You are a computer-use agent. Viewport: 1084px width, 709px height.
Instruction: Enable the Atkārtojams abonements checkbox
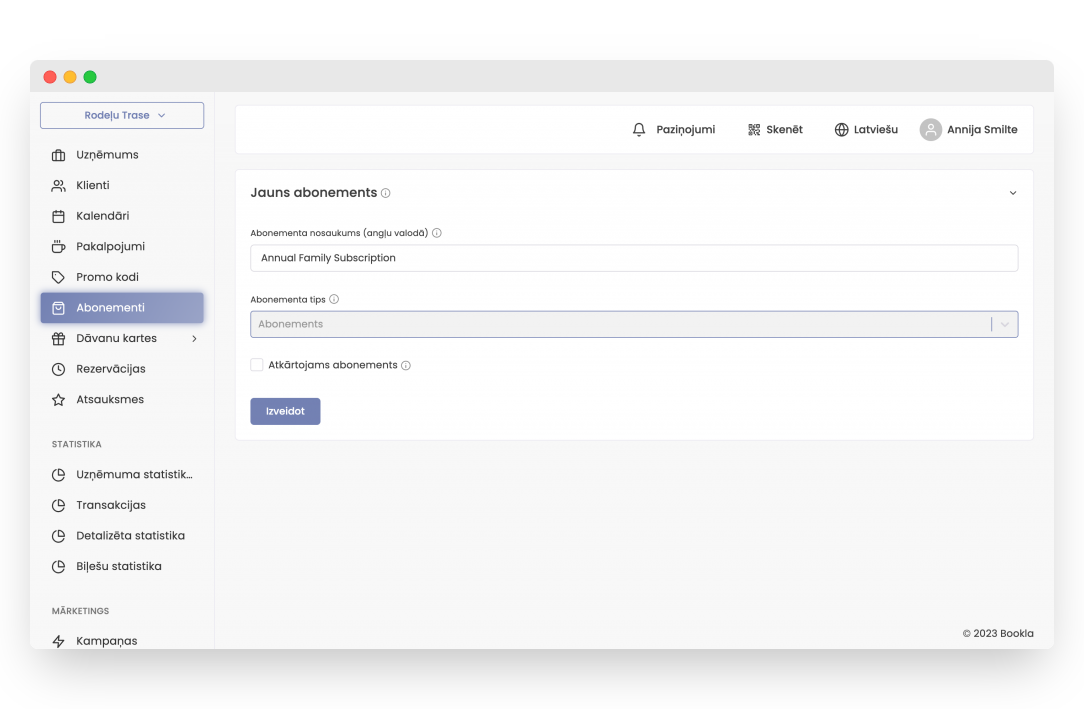pos(257,365)
